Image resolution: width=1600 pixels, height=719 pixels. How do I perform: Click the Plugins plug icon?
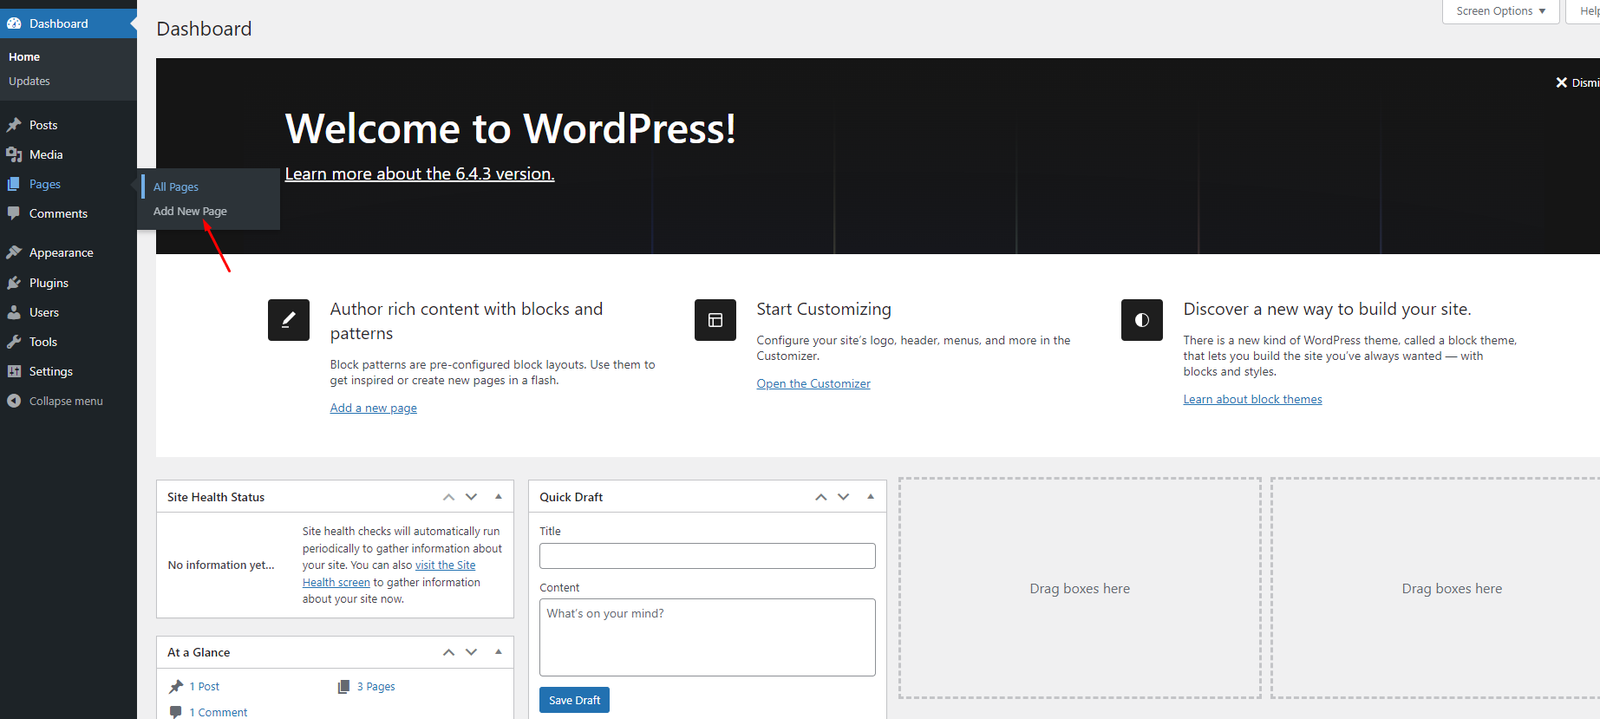14,283
